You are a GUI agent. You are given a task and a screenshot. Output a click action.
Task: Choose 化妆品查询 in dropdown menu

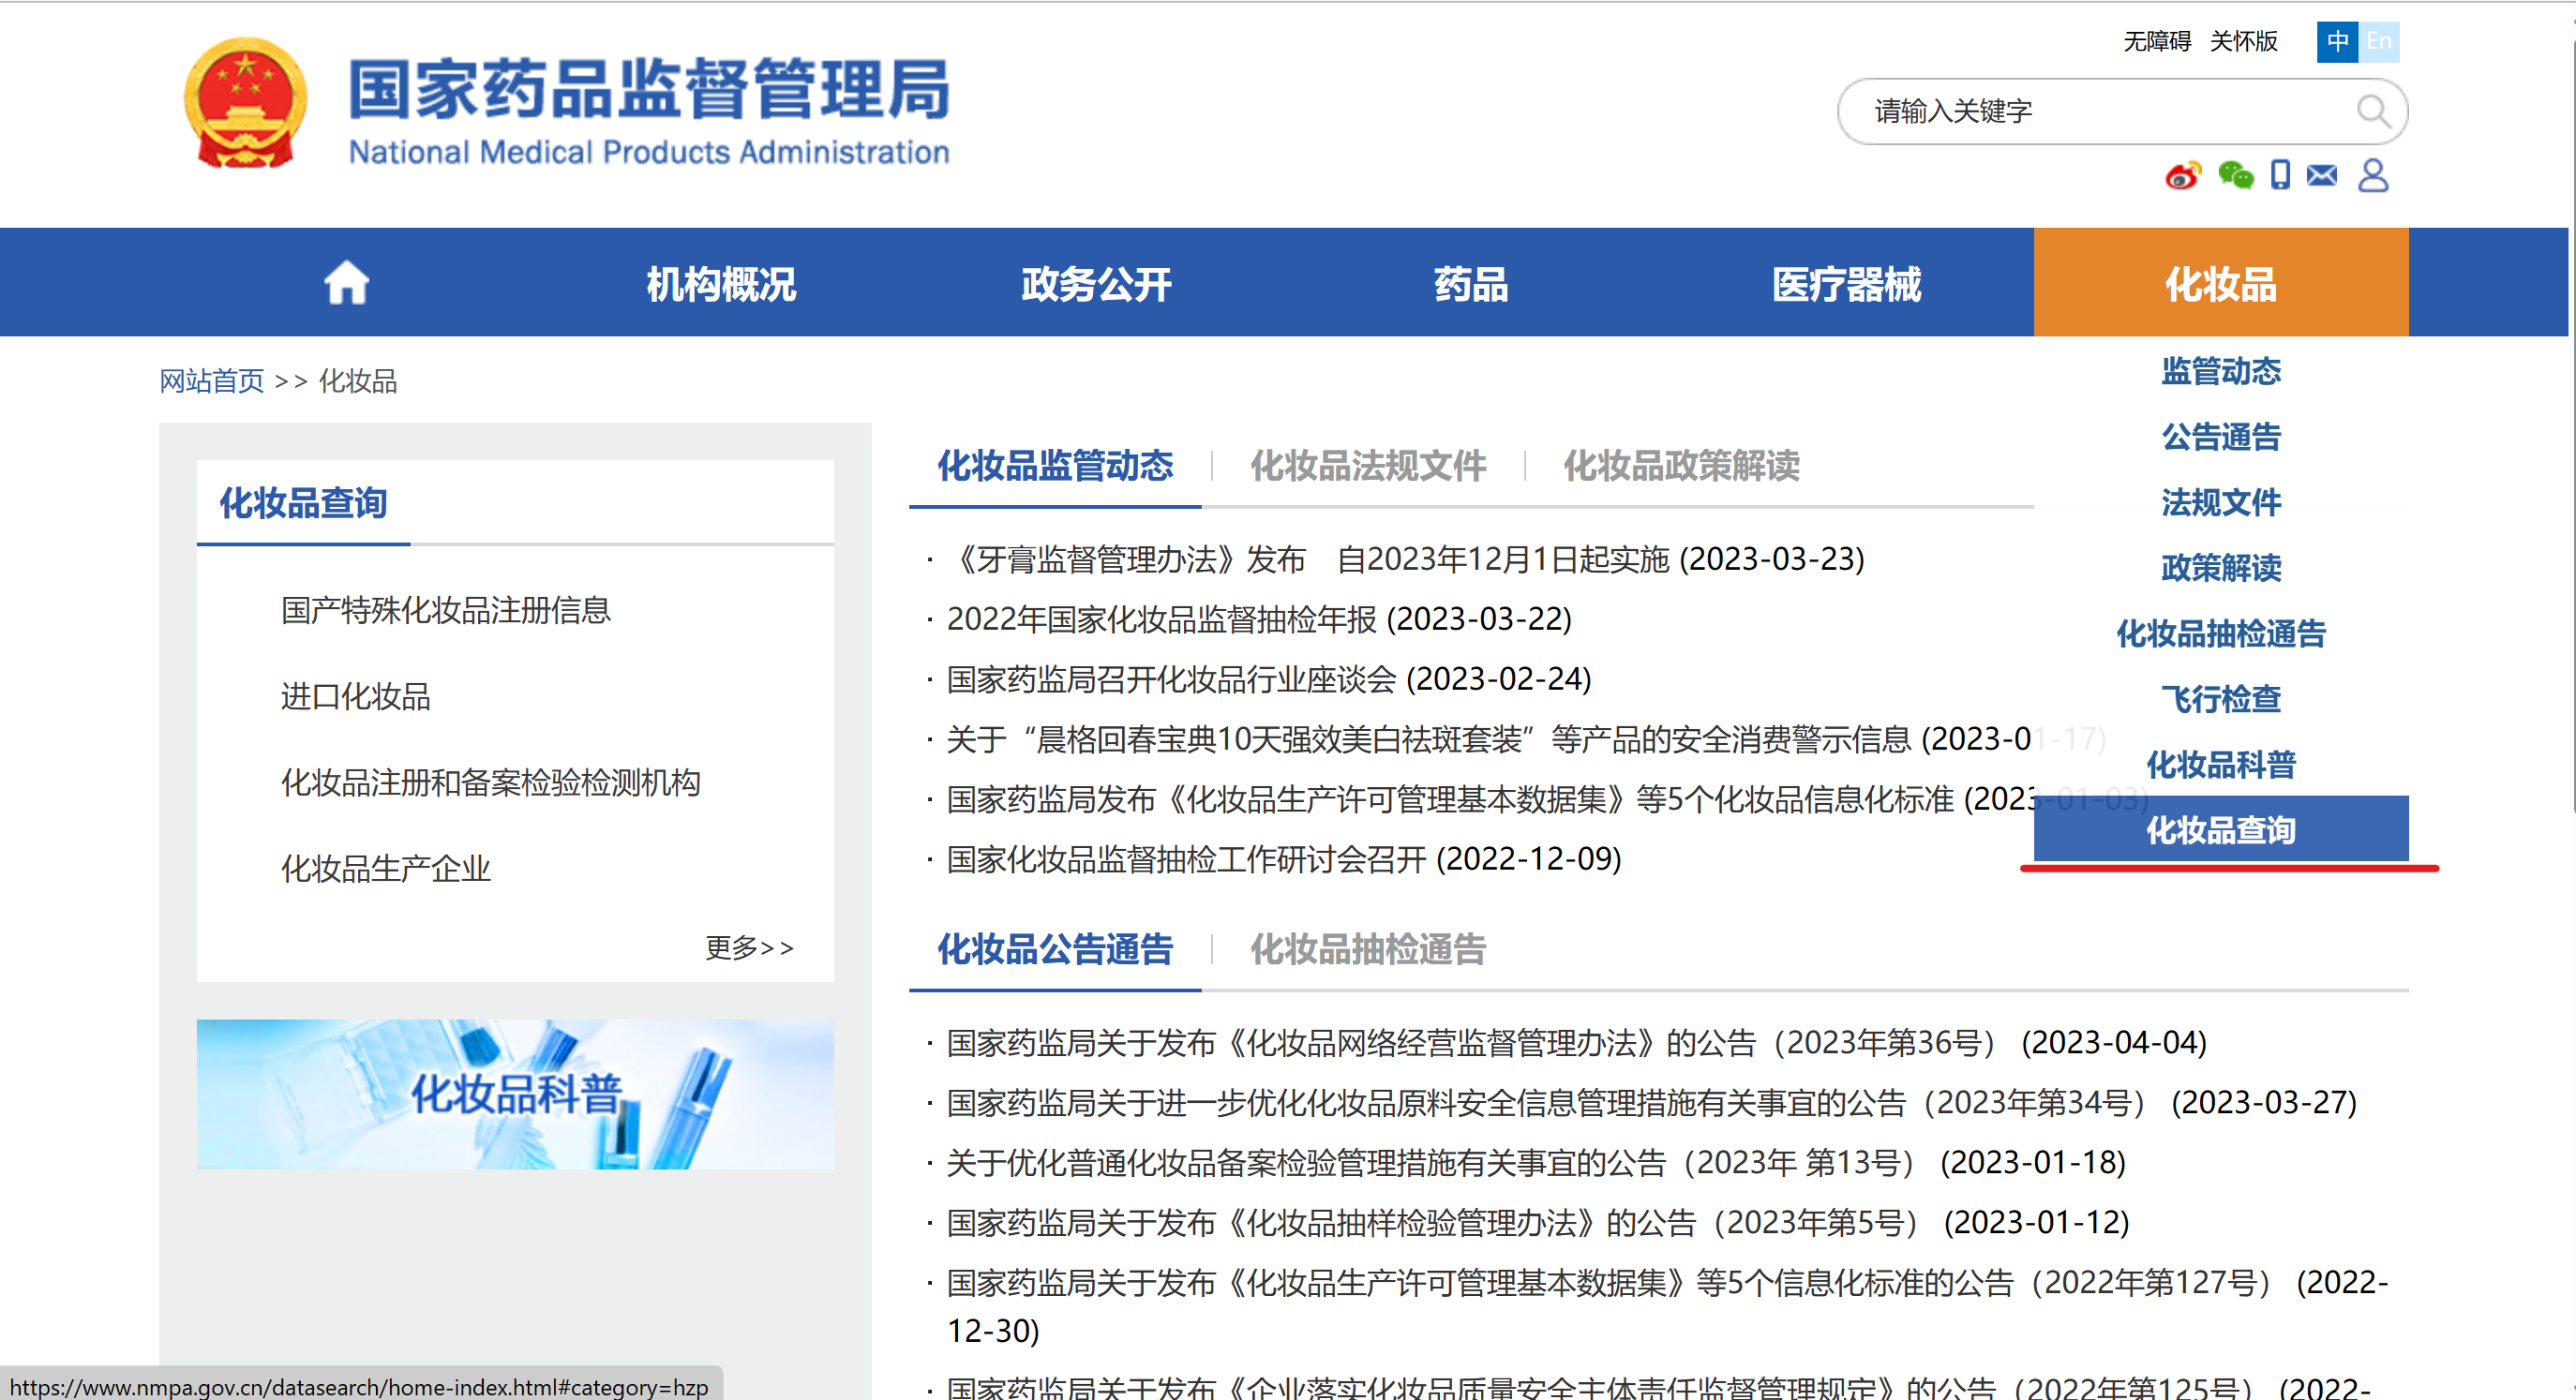click(x=2220, y=829)
